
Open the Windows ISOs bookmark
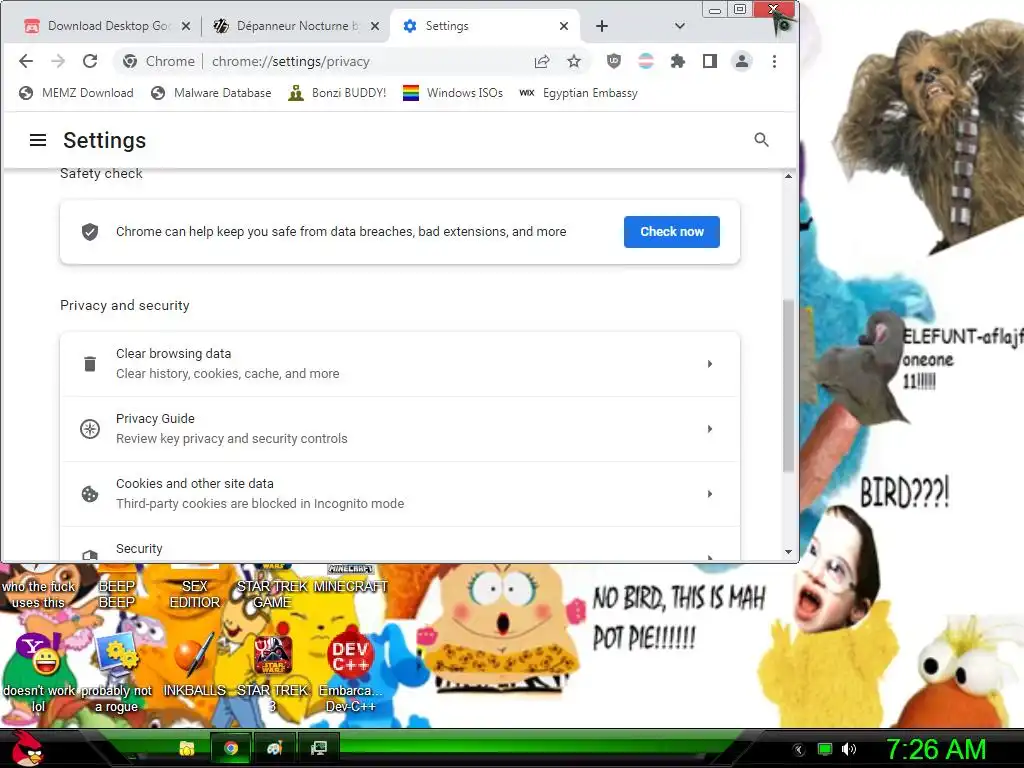tap(453, 93)
